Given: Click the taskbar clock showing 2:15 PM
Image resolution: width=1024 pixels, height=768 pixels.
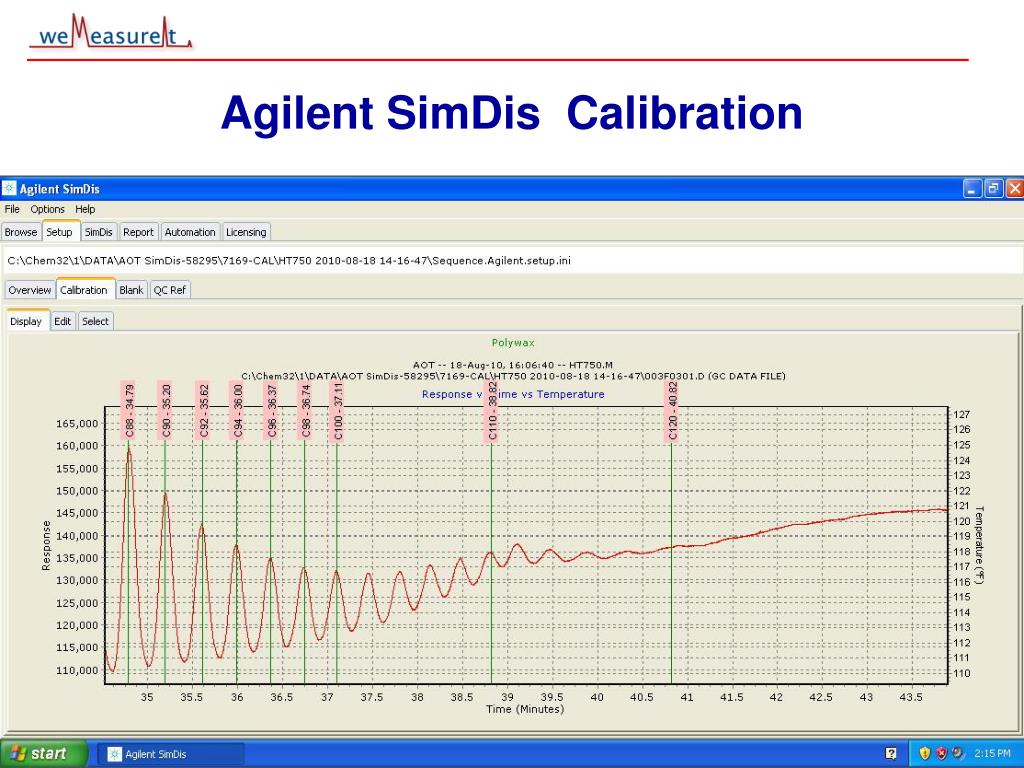Looking at the screenshot, I should pos(993,754).
